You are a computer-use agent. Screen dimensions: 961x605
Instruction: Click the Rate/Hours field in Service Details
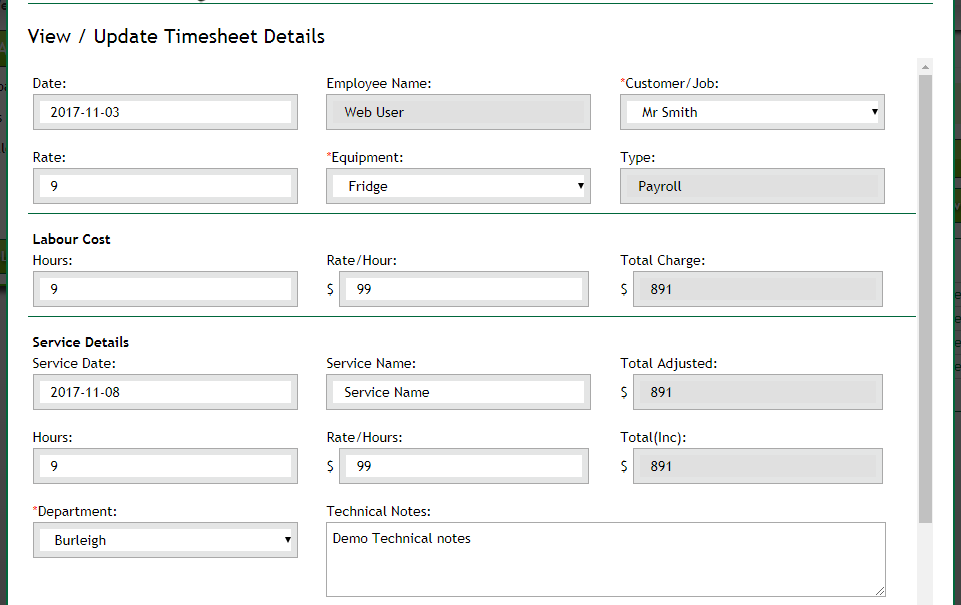(463, 466)
